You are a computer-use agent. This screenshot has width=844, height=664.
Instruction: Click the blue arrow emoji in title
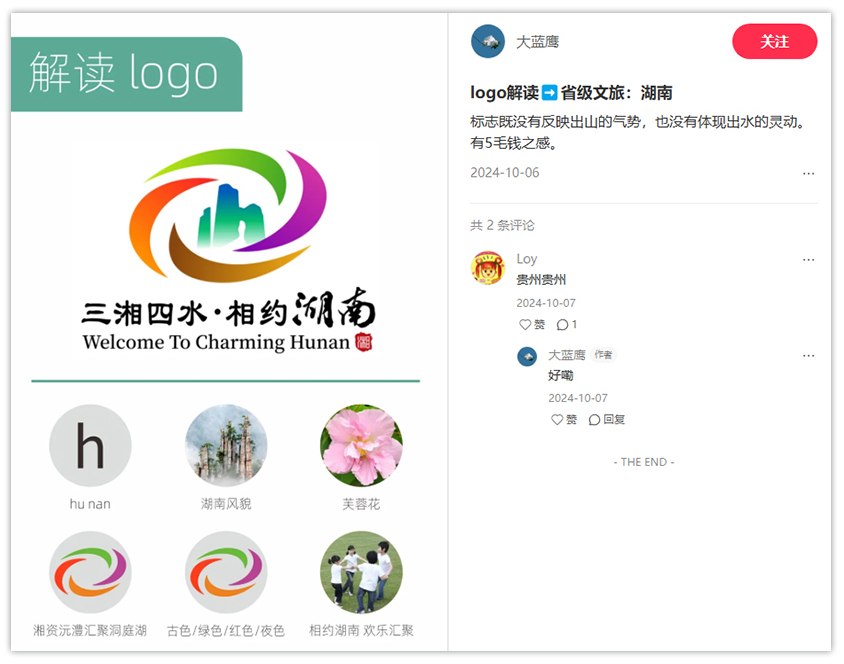(x=549, y=93)
